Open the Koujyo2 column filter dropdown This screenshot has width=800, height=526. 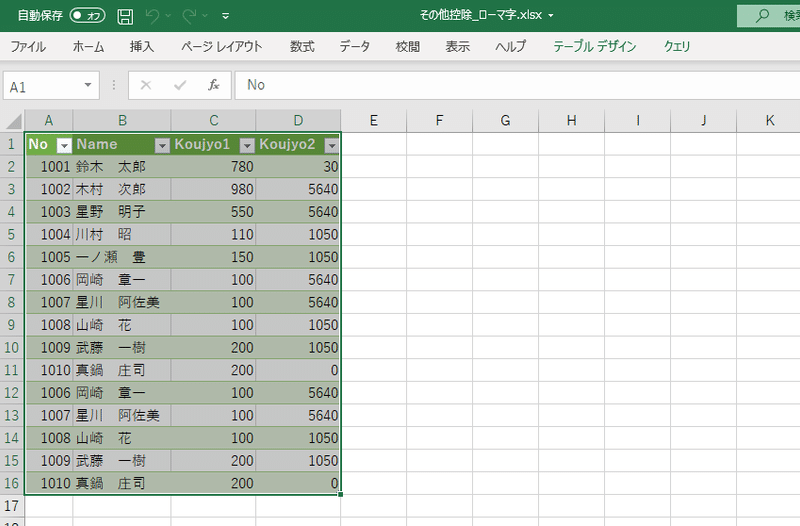point(332,146)
